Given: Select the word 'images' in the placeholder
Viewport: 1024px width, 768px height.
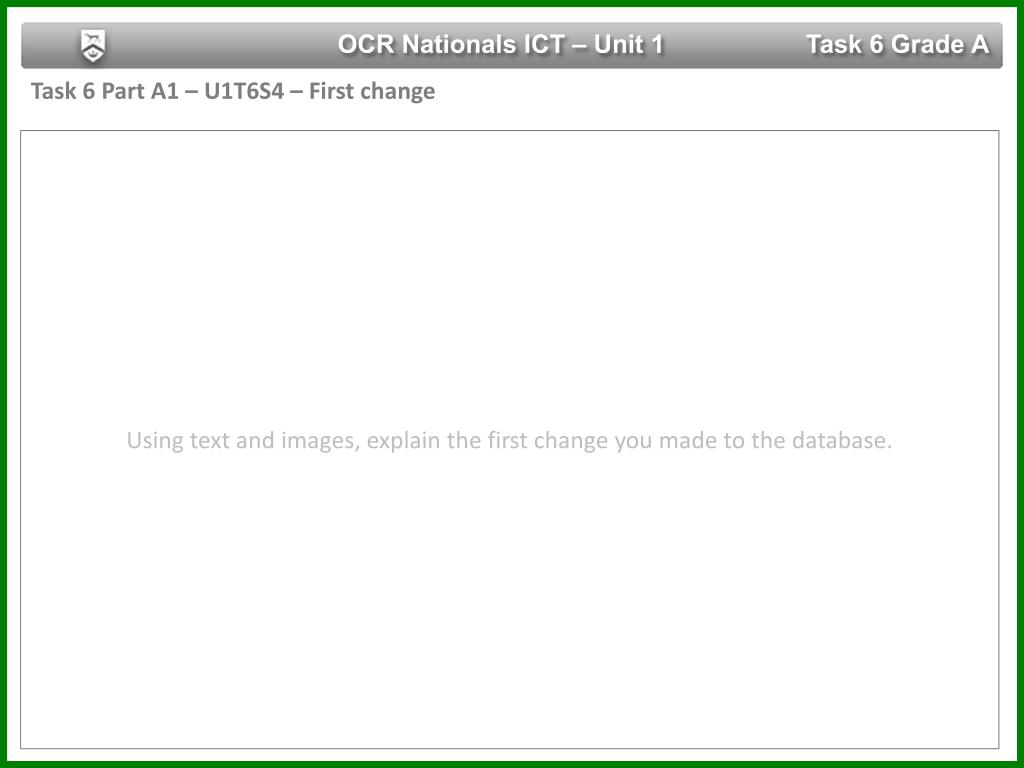Looking at the screenshot, I should click(x=319, y=441).
